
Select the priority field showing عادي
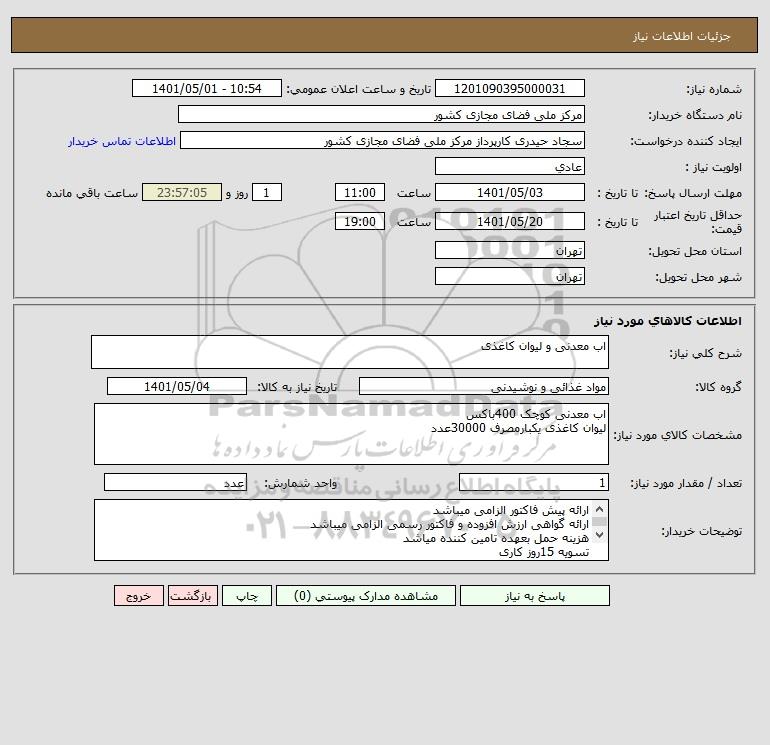coord(510,166)
